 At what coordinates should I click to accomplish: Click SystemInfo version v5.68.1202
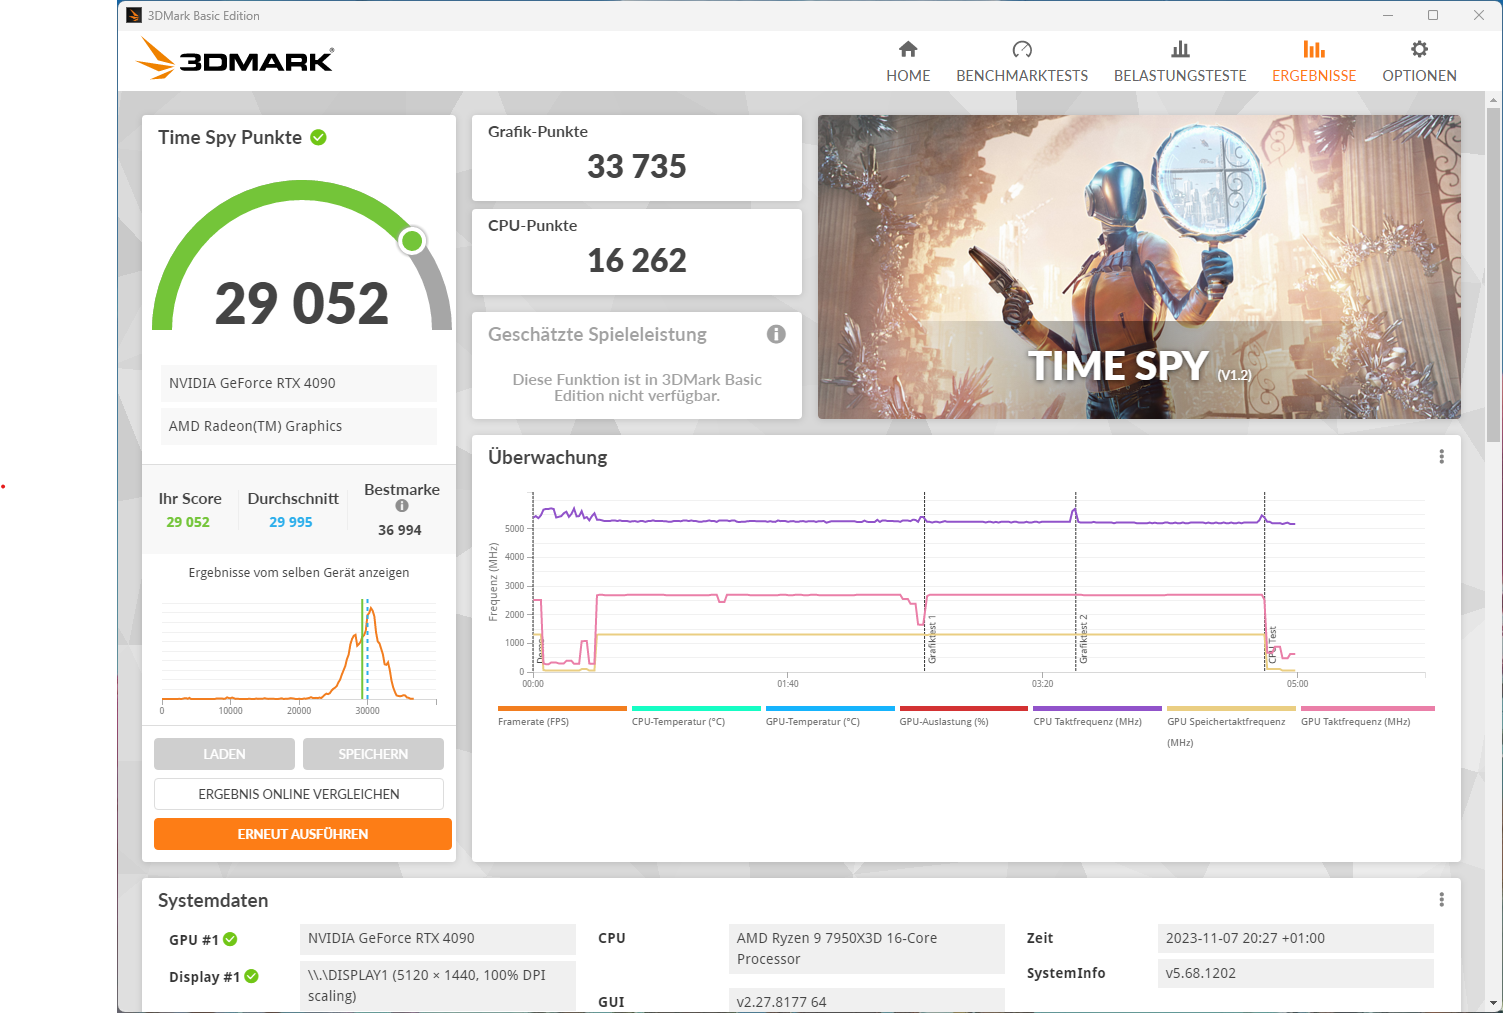(1295, 973)
